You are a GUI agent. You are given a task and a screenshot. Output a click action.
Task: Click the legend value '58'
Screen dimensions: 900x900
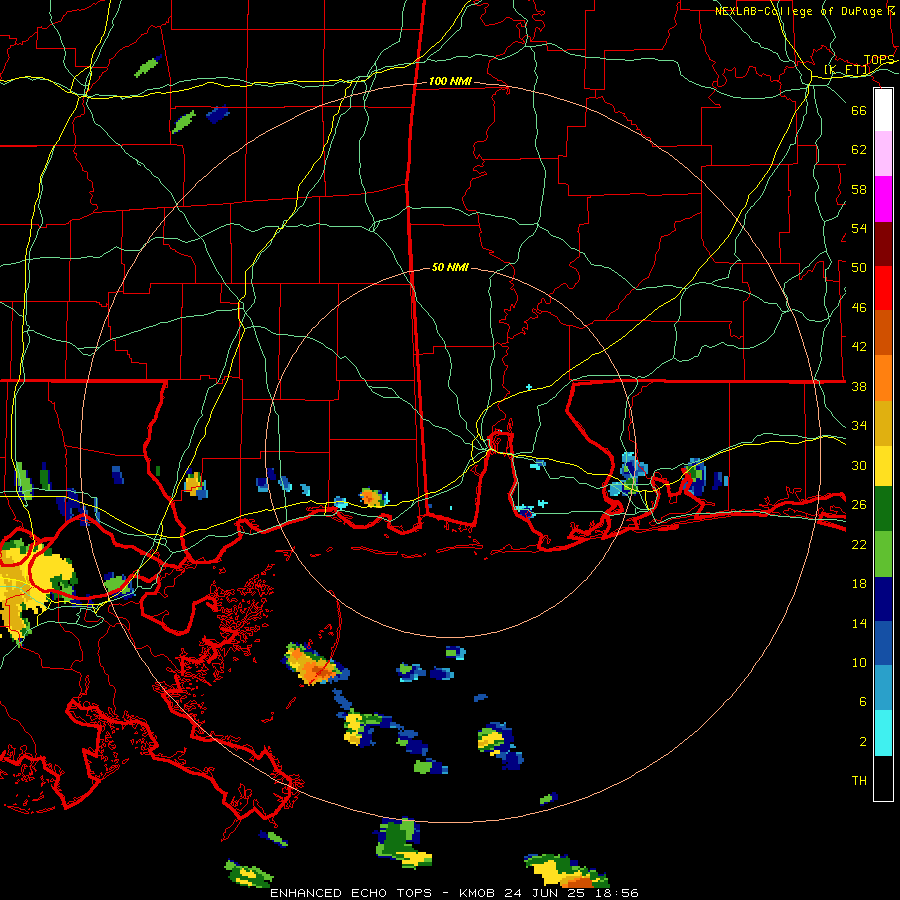tap(859, 189)
